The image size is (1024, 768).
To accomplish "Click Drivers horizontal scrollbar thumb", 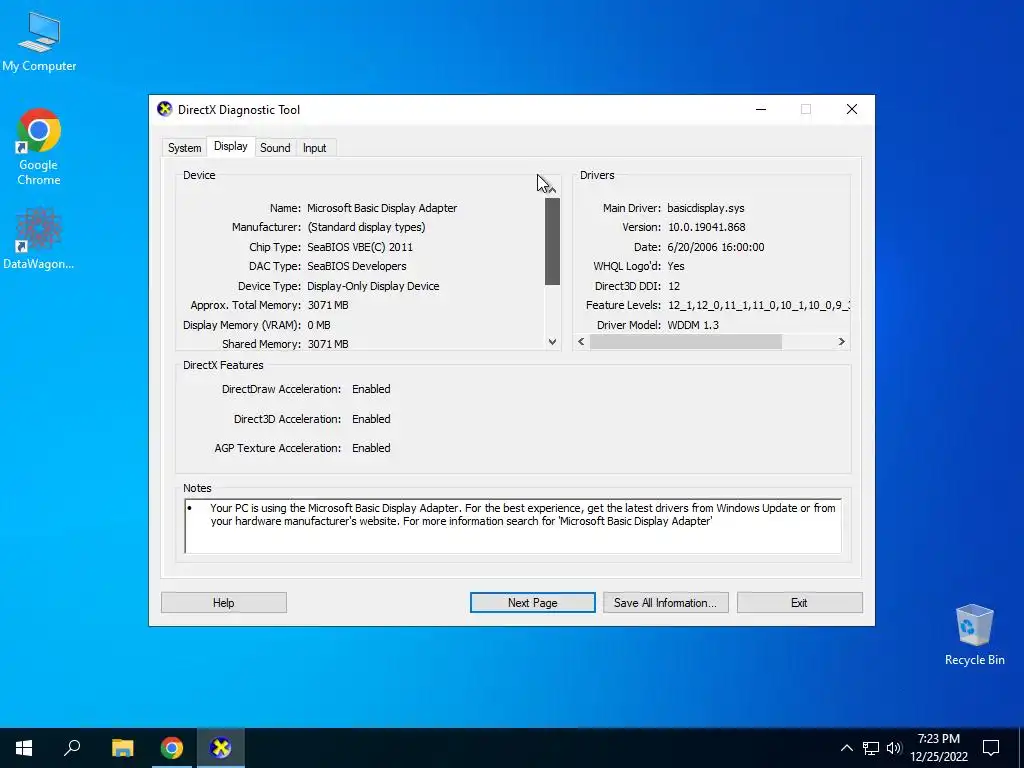I will point(686,342).
